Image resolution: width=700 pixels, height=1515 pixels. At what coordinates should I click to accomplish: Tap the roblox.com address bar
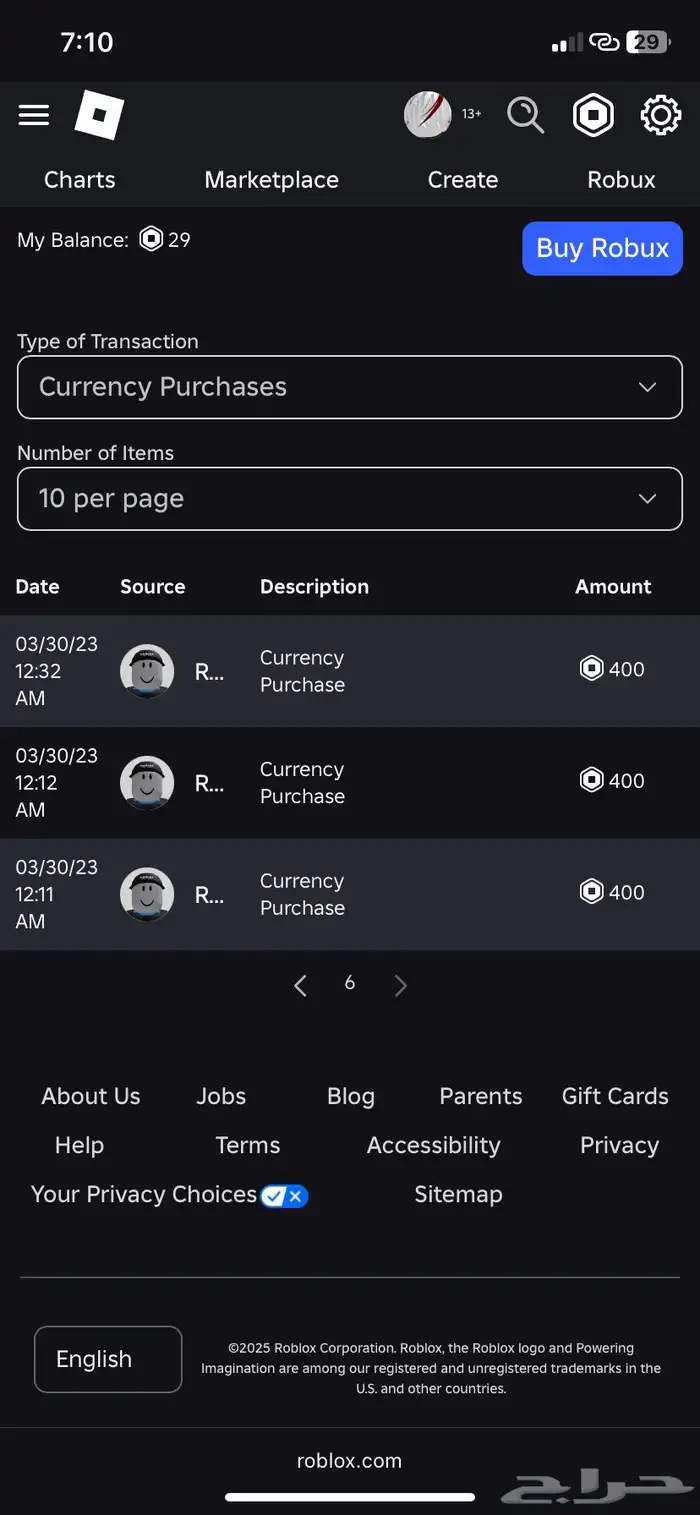349,1460
